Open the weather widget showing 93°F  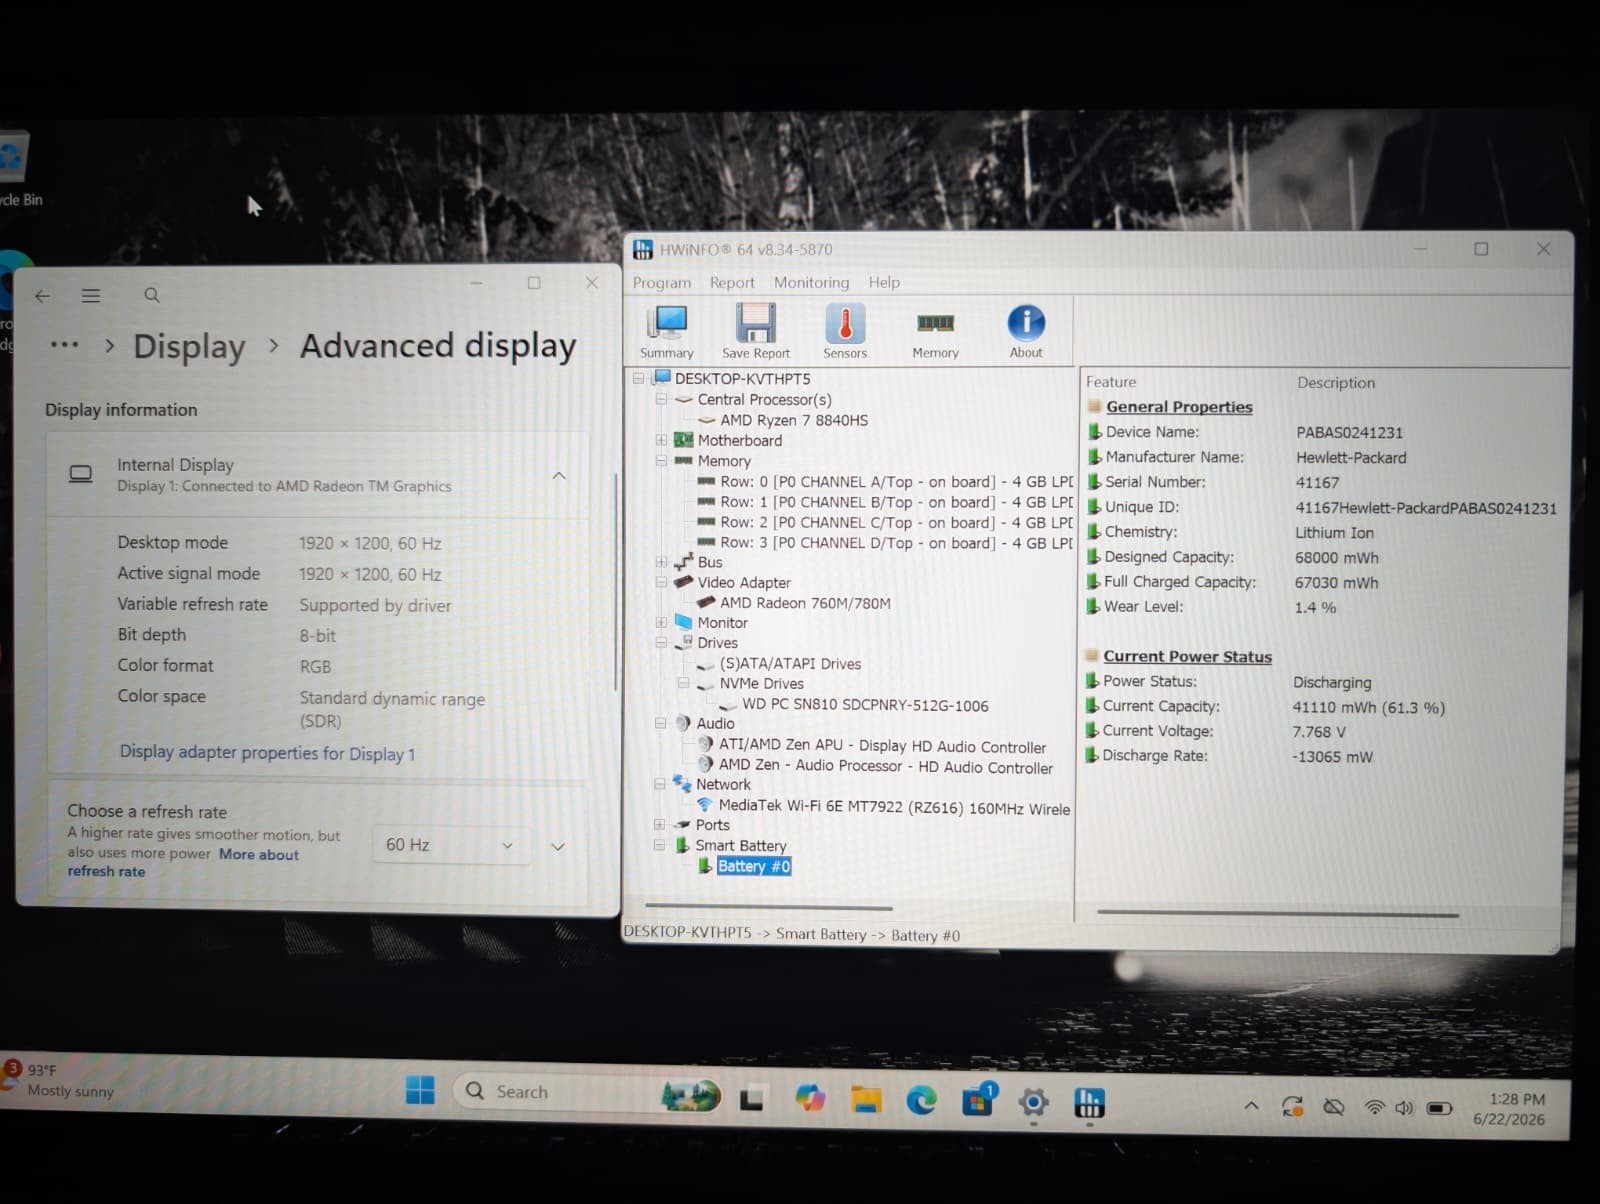(x=60, y=1080)
